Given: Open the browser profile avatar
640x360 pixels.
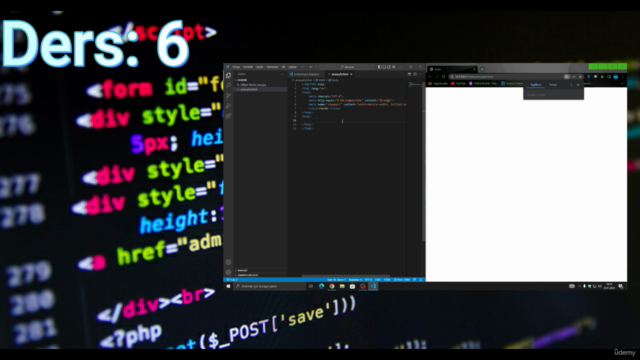Looking at the screenshot, I should tap(616, 77).
